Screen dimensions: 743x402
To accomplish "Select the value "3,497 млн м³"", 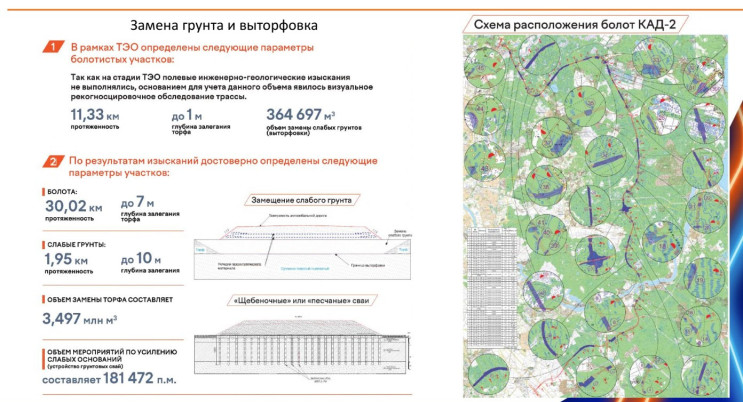I will click(80, 319).
